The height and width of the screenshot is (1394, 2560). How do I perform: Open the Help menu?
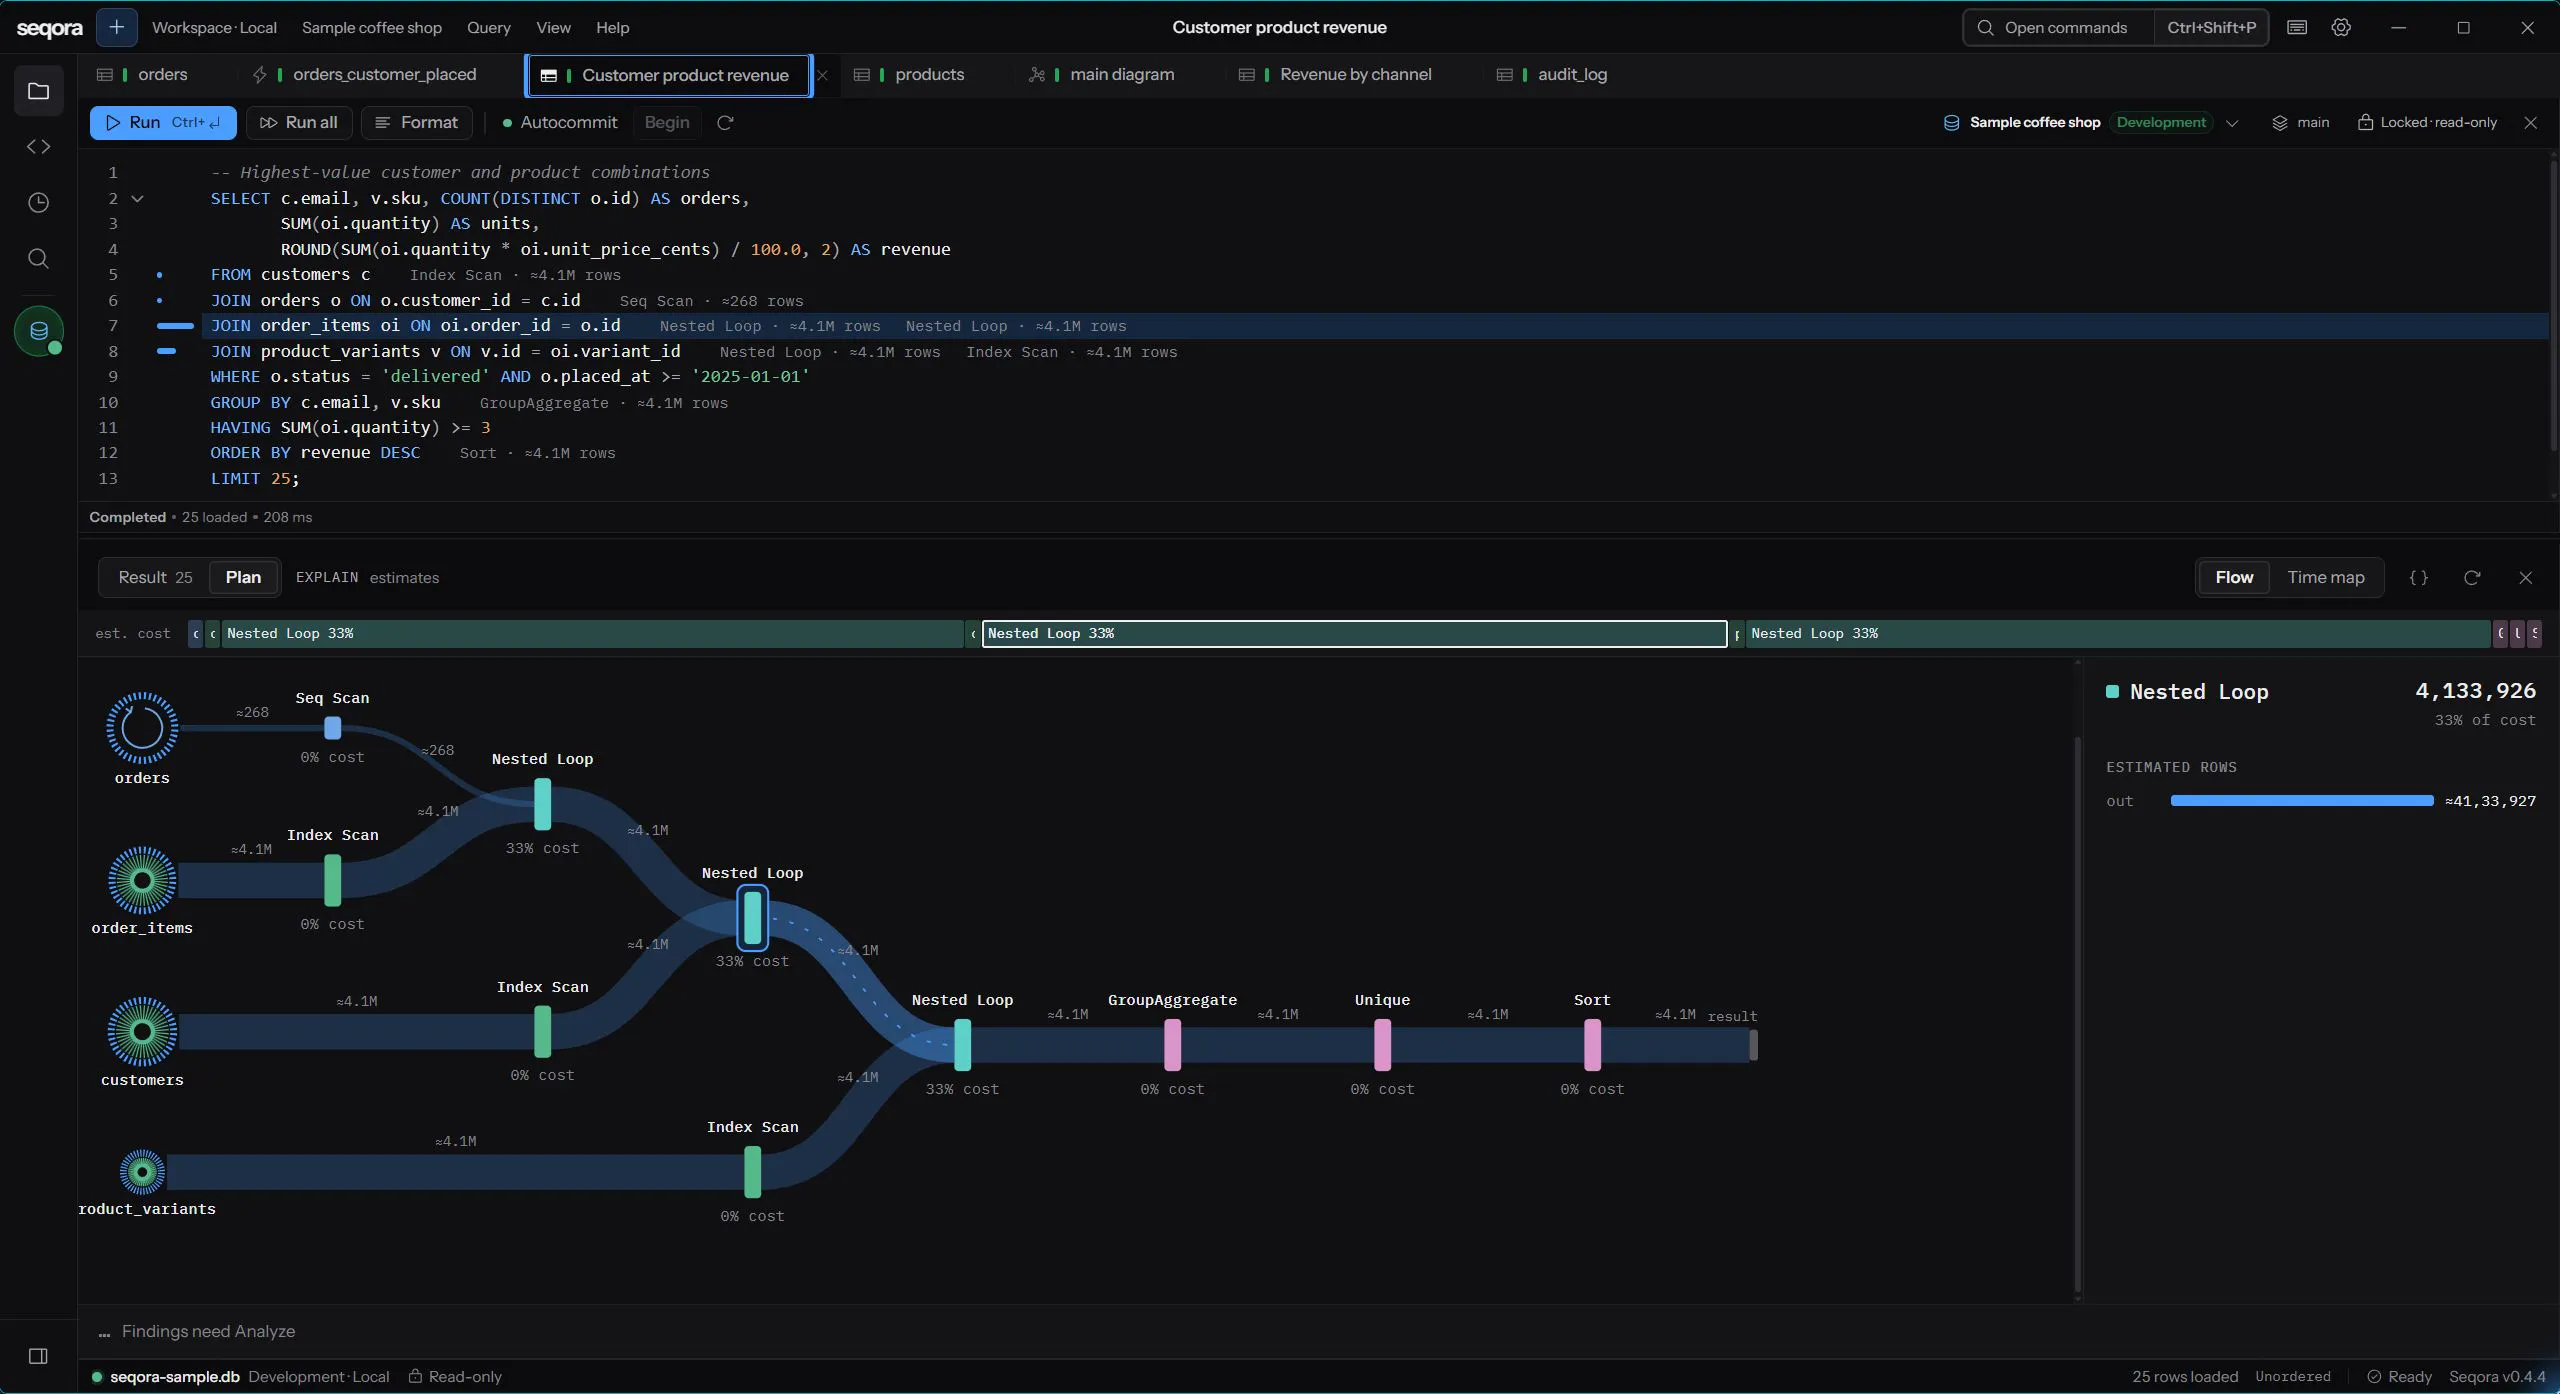pos(612,27)
